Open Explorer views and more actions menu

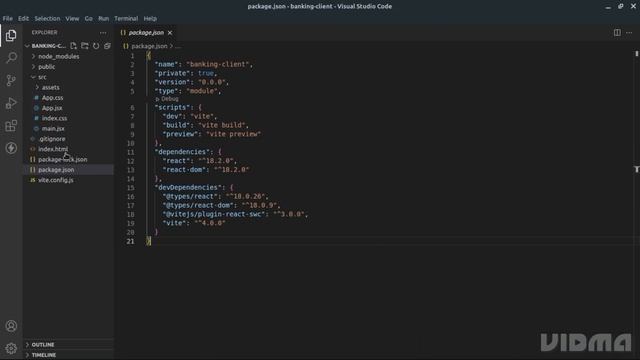103,33
